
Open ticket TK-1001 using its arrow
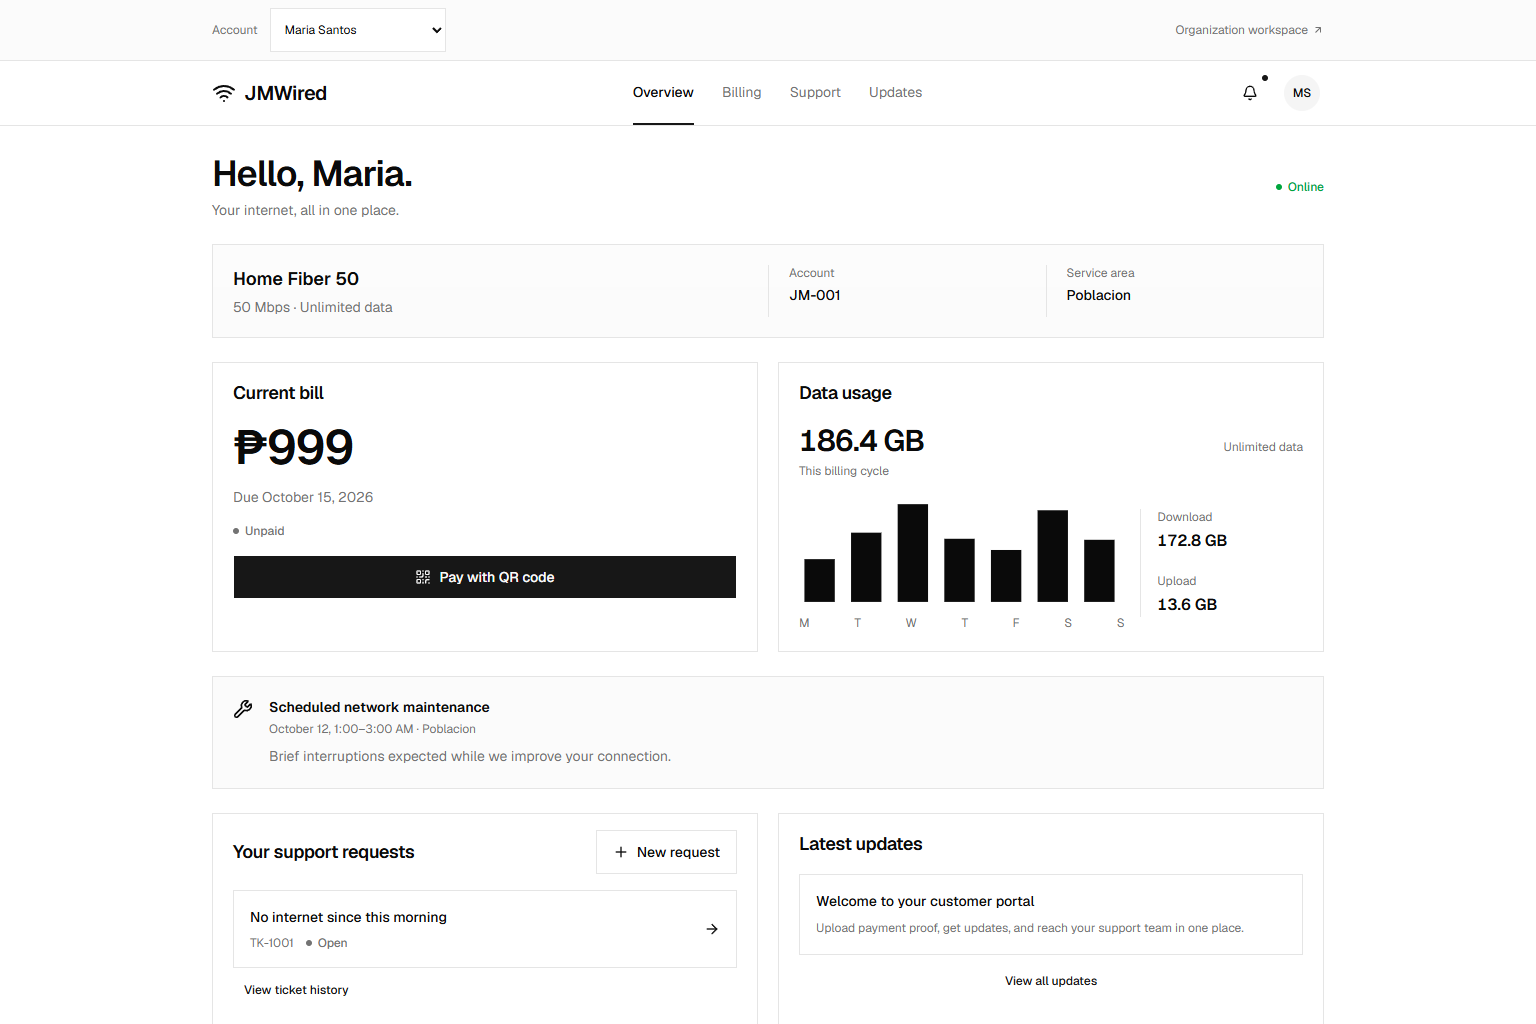(712, 929)
